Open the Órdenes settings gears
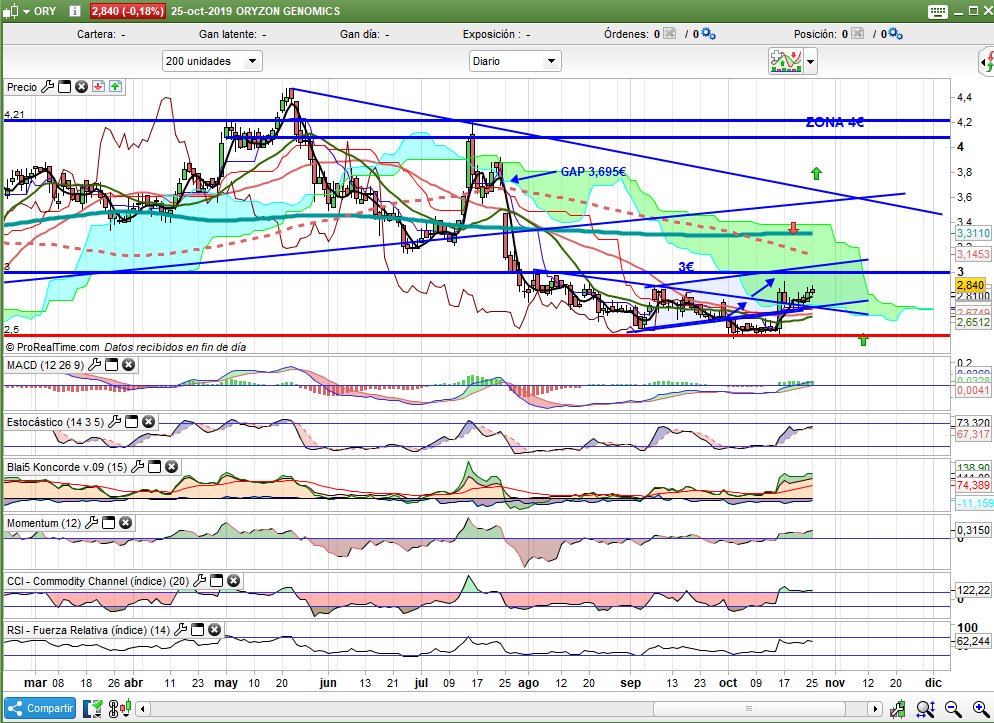Image resolution: width=994 pixels, height=723 pixels. pos(707,34)
